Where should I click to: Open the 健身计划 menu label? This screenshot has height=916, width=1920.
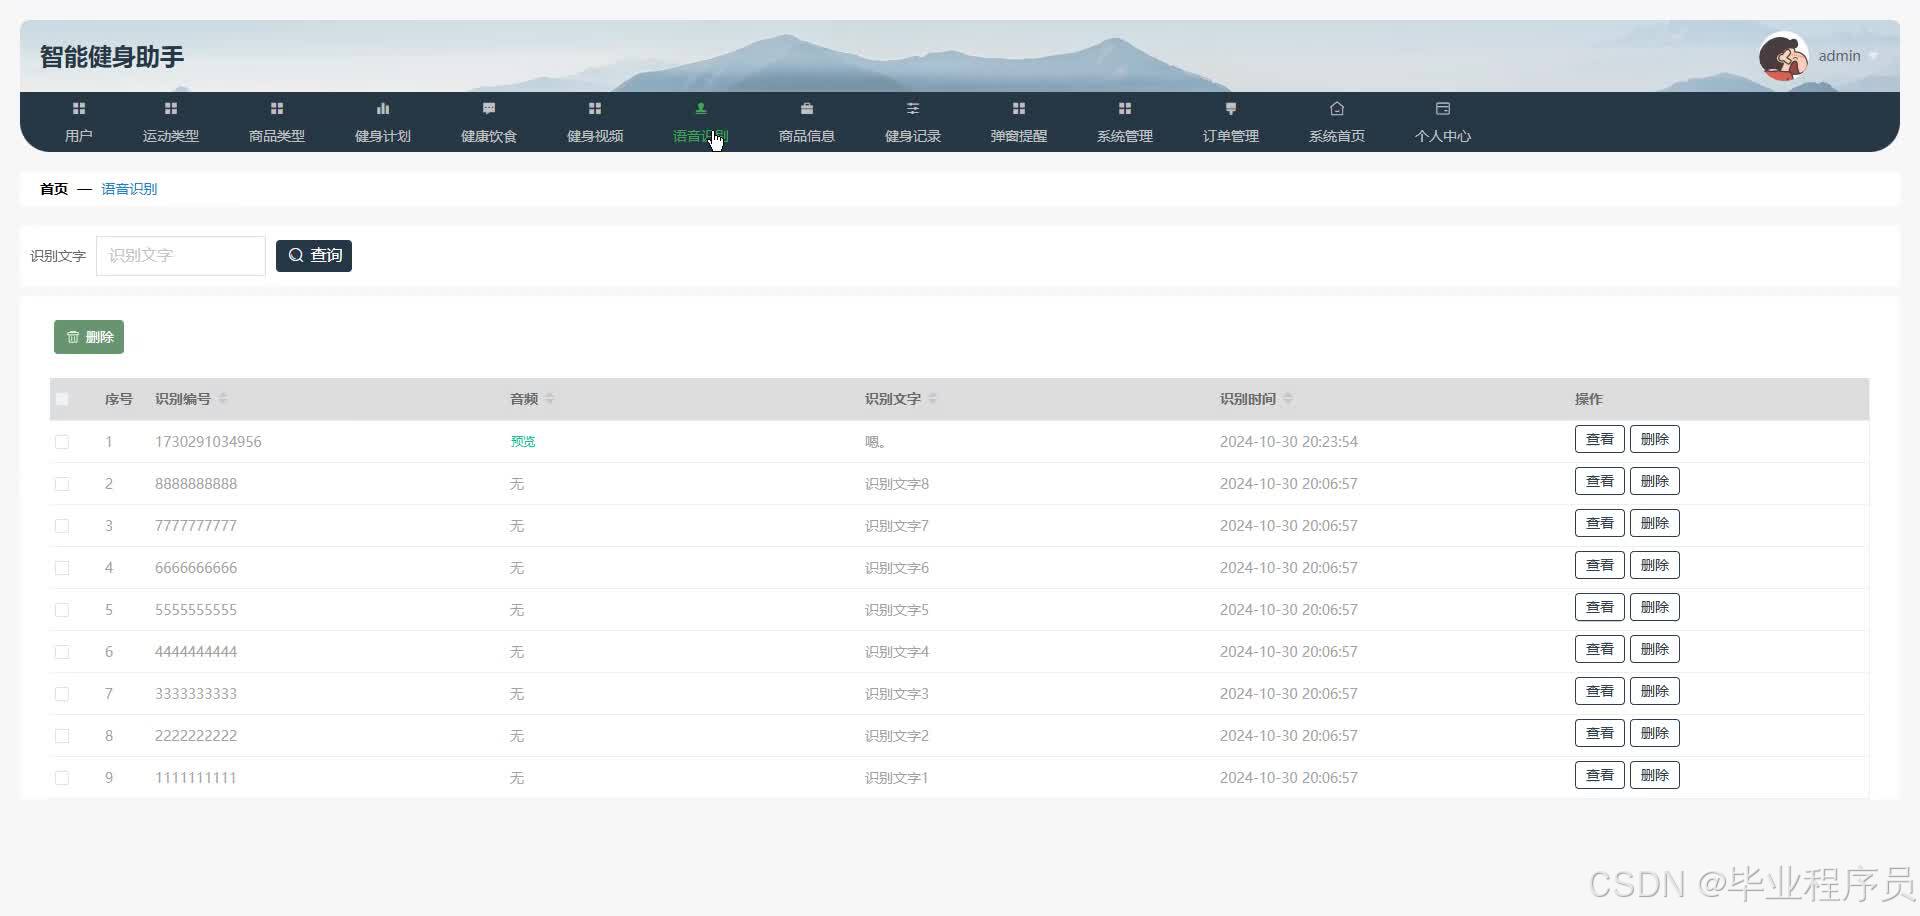383,136
